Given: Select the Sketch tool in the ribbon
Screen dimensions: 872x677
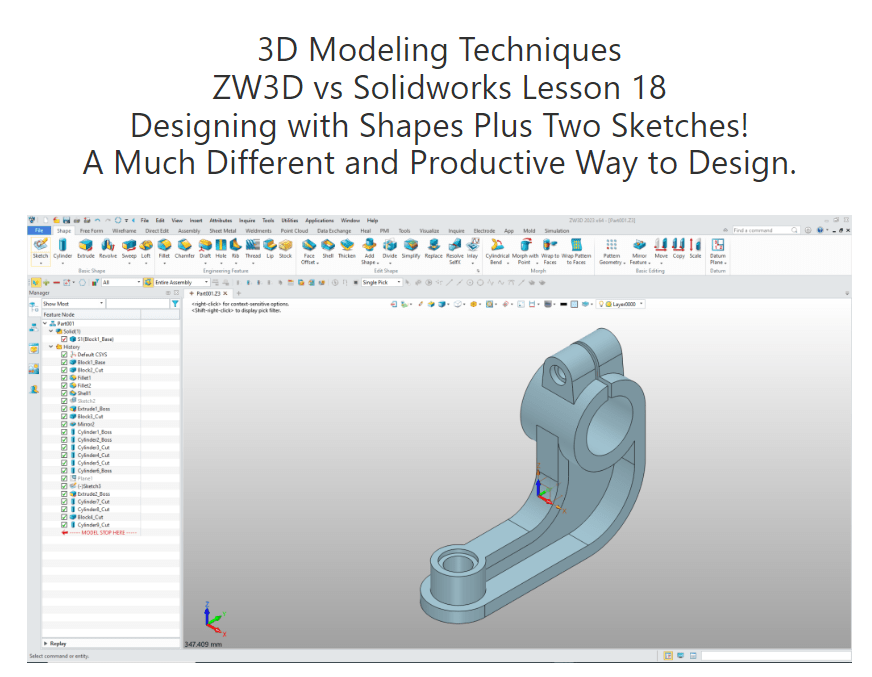Looking at the screenshot, I should click(40, 249).
